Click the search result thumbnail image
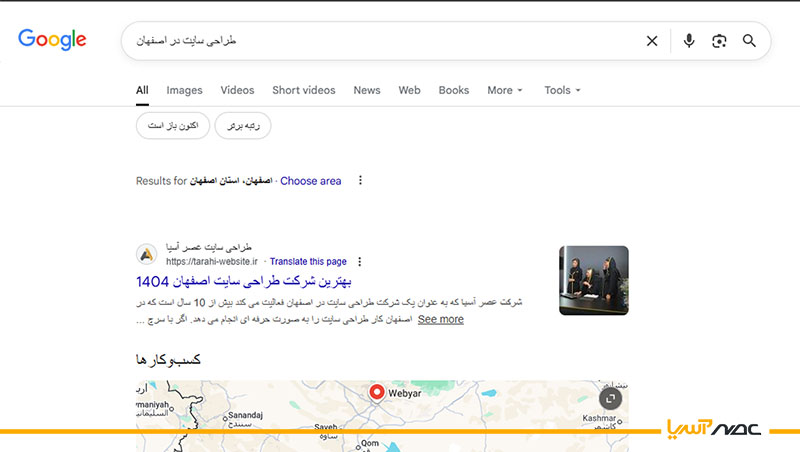This screenshot has height=452, width=800. 593,280
